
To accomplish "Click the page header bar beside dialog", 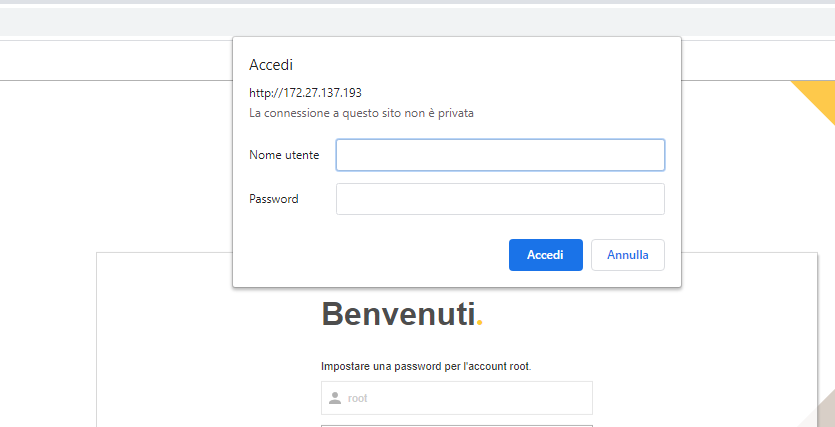I will [x=116, y=60].
